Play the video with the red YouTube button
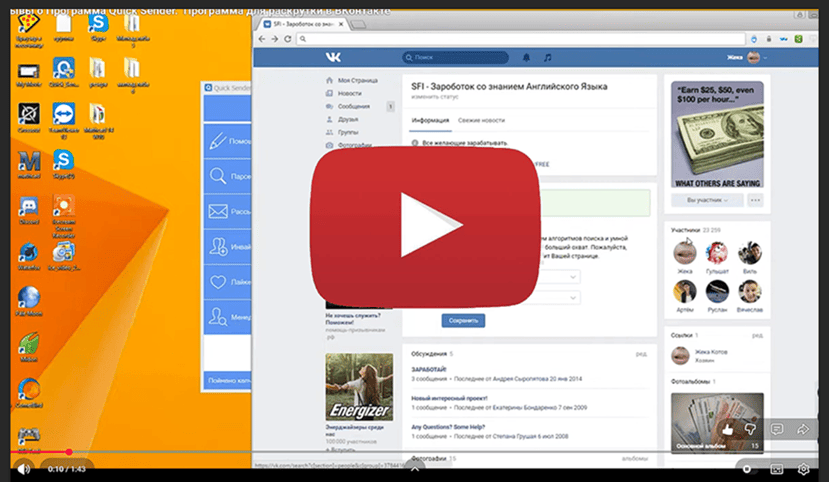829x482 pixels. [x=425, y=226]
